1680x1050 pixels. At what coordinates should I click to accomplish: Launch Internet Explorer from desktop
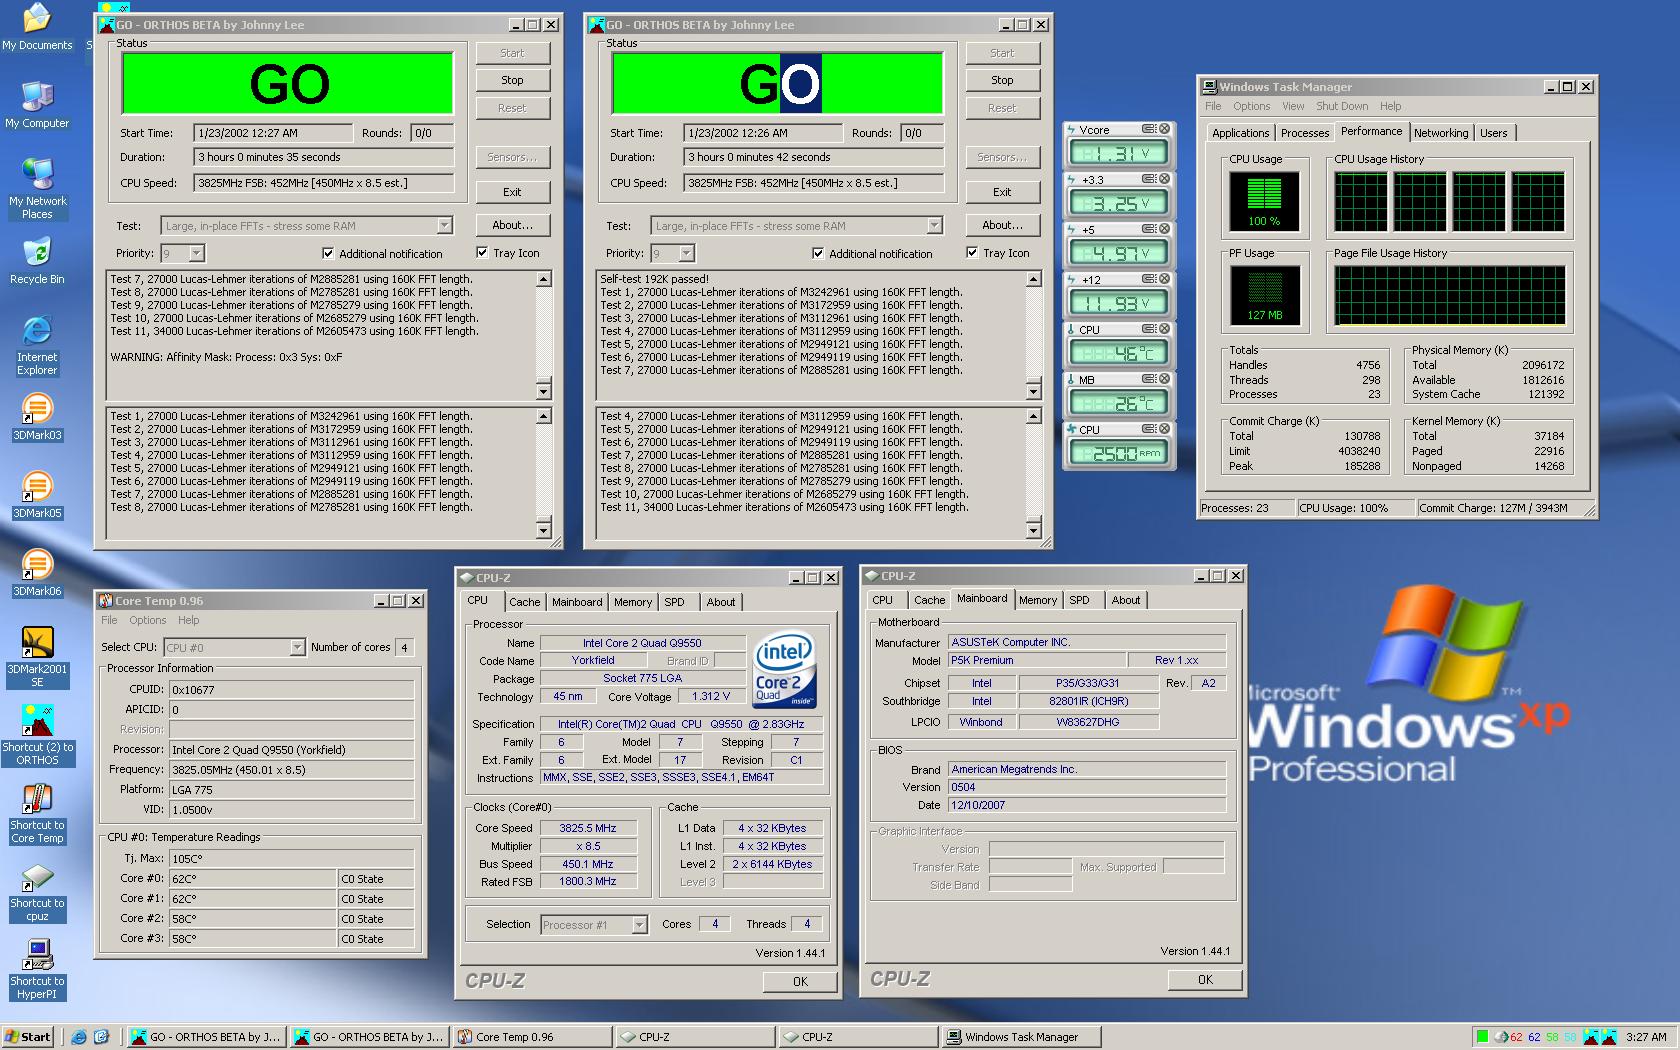[37, 345]
